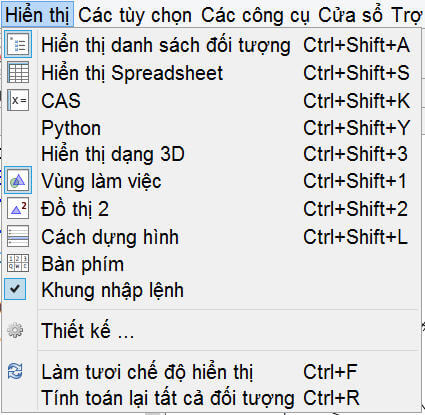Click the Cách dựng hình protocol icon
The width and height of the screenshot is (425, 415).
tap(18, 236)
